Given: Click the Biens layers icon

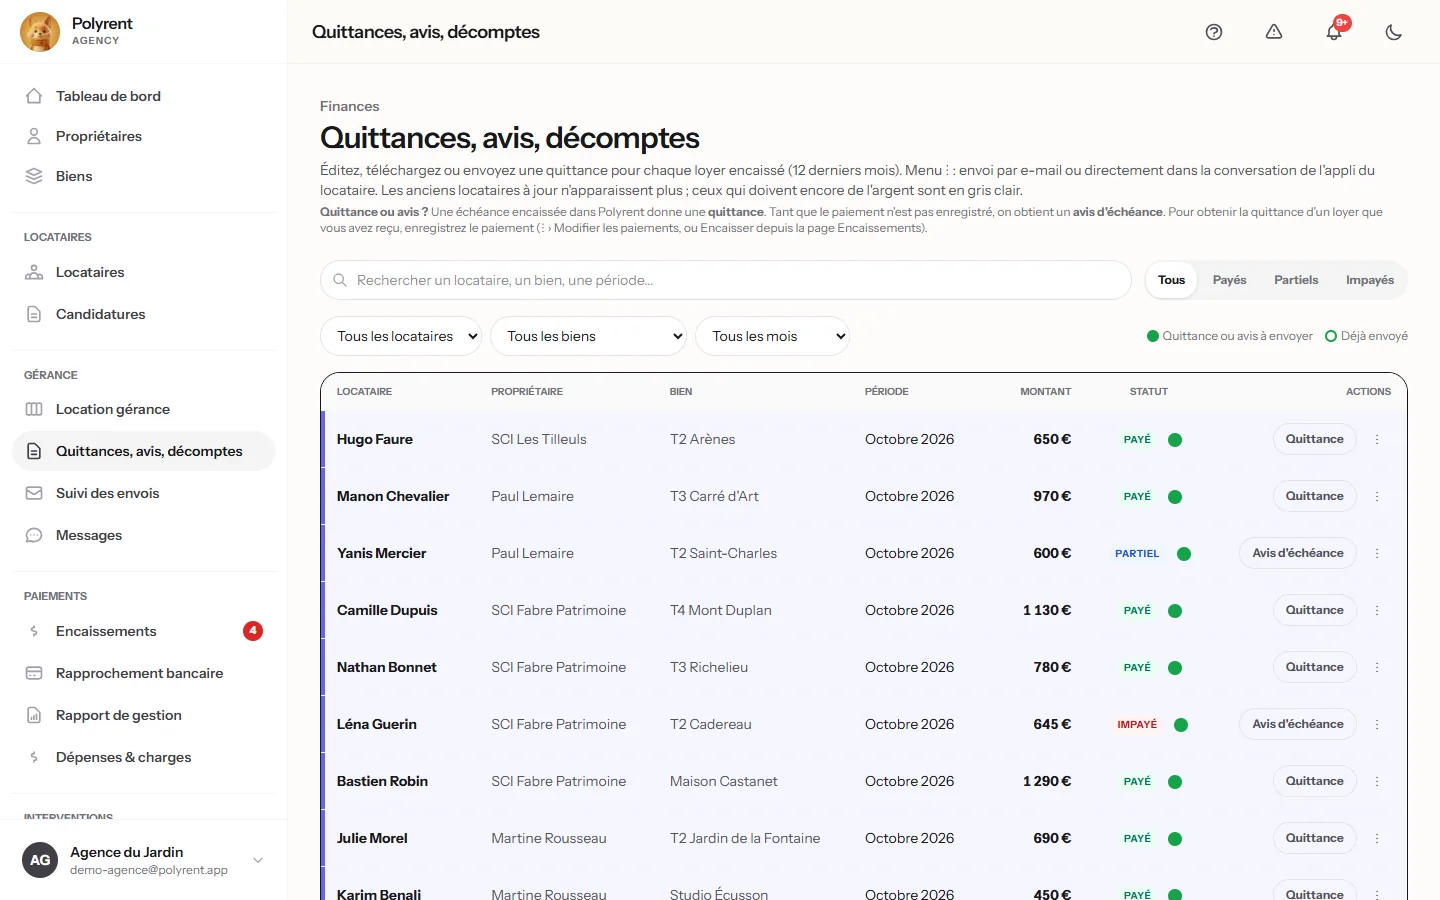Looking at the screenshot, I should coord(34,176).
